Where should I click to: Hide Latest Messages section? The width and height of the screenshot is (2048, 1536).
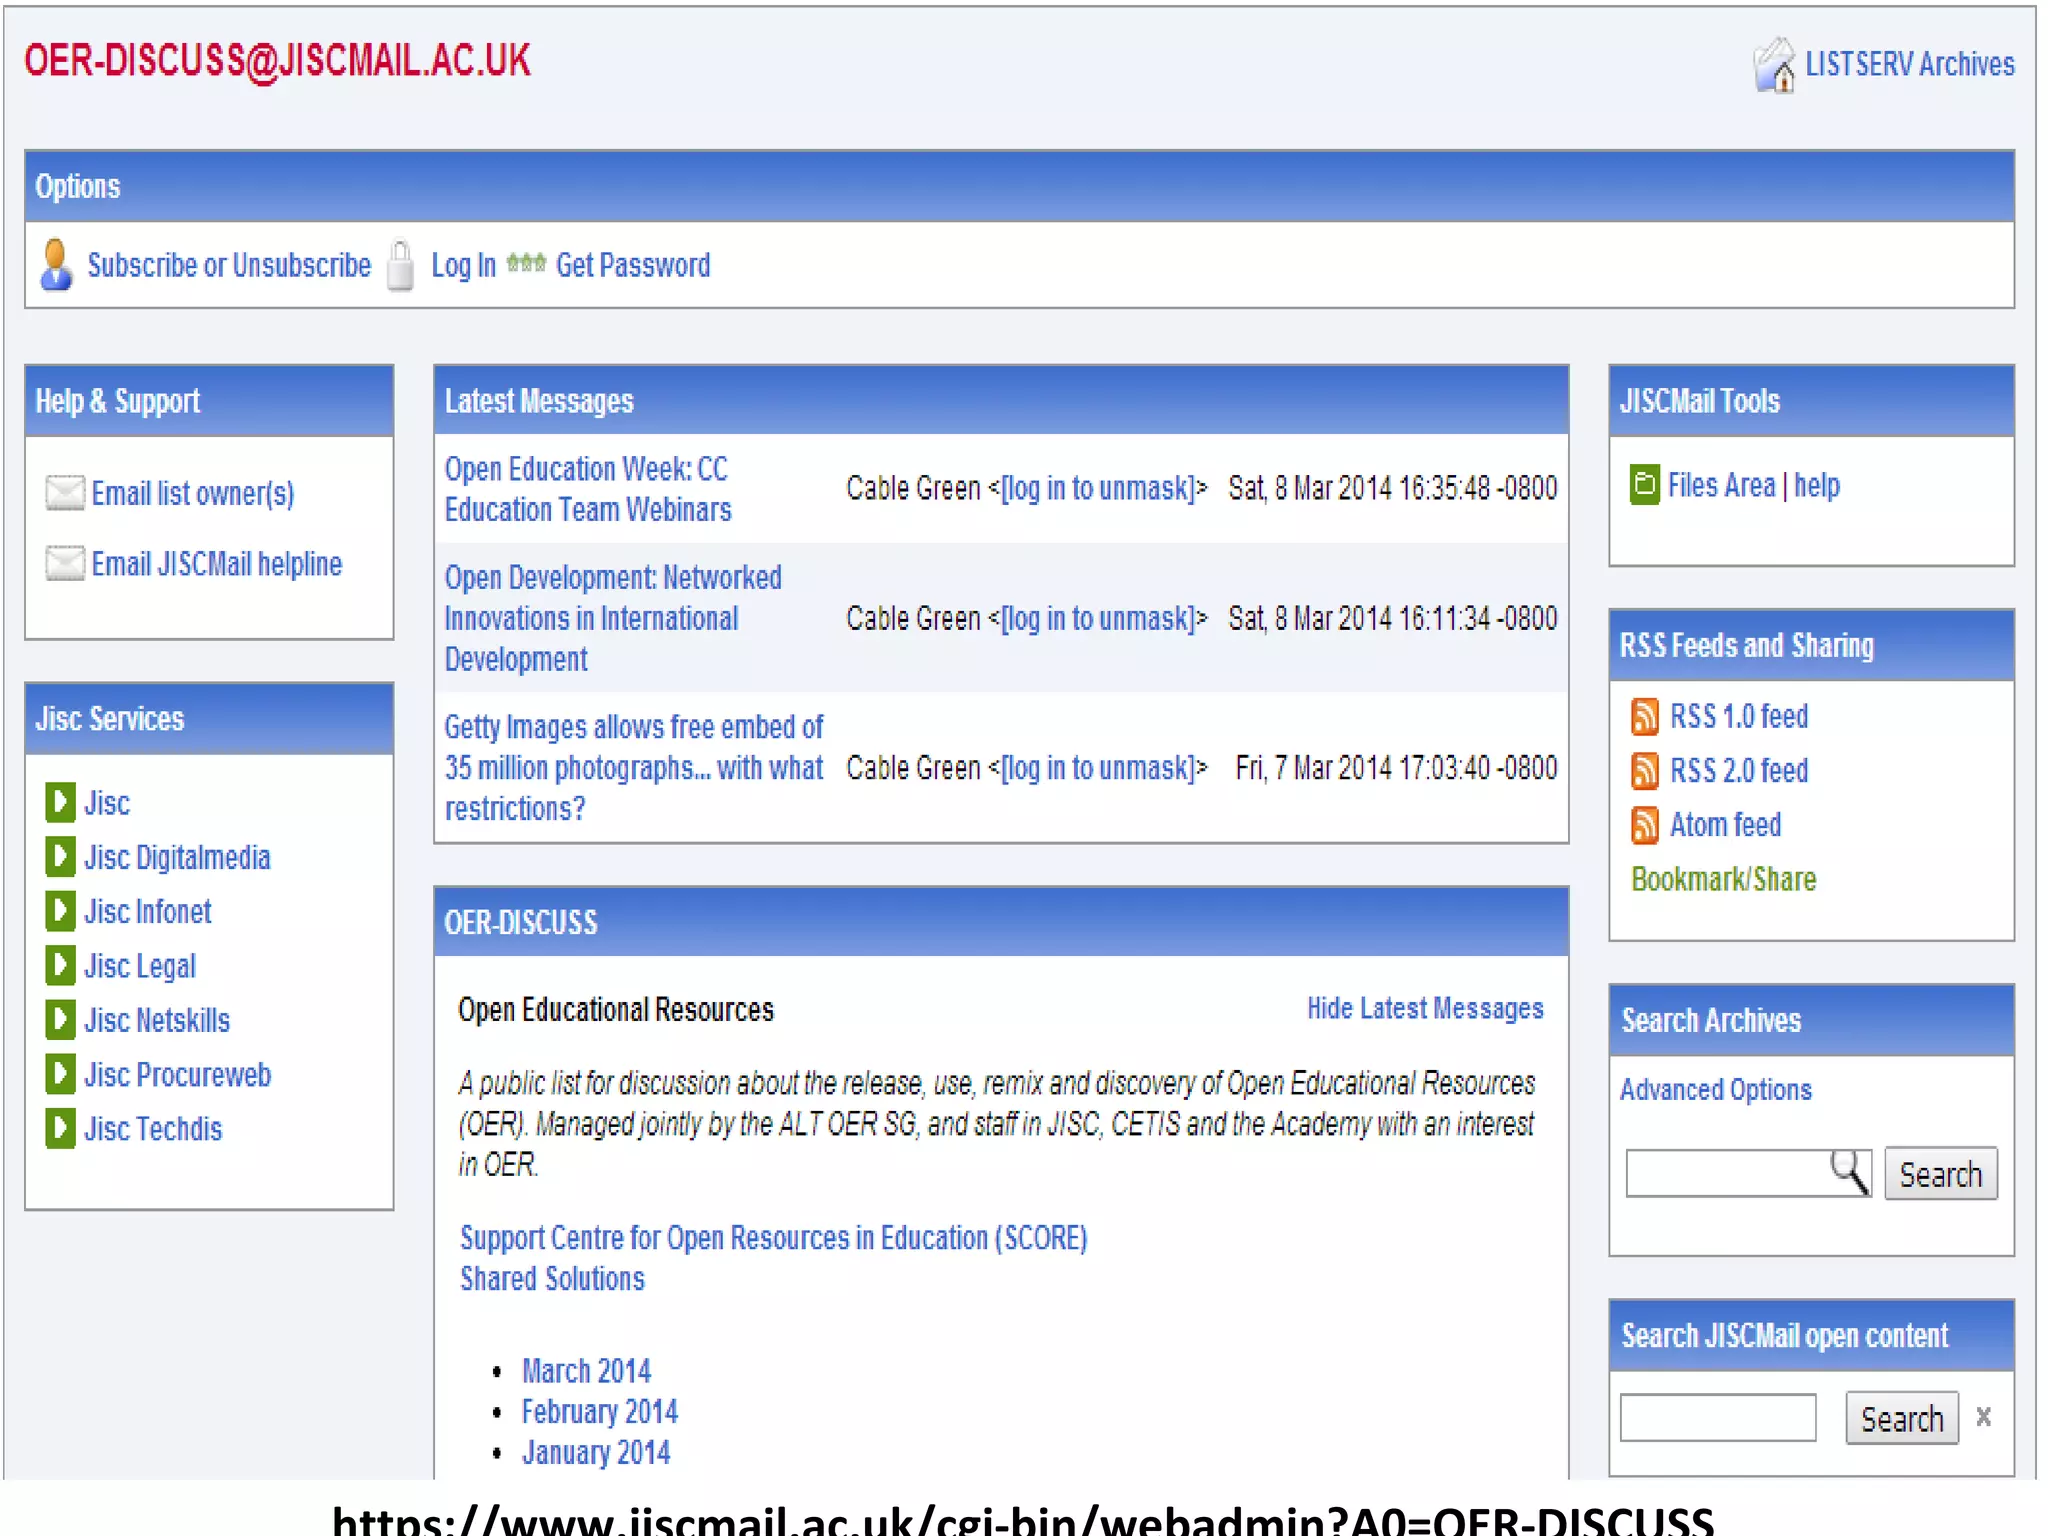(1424, 1009)
